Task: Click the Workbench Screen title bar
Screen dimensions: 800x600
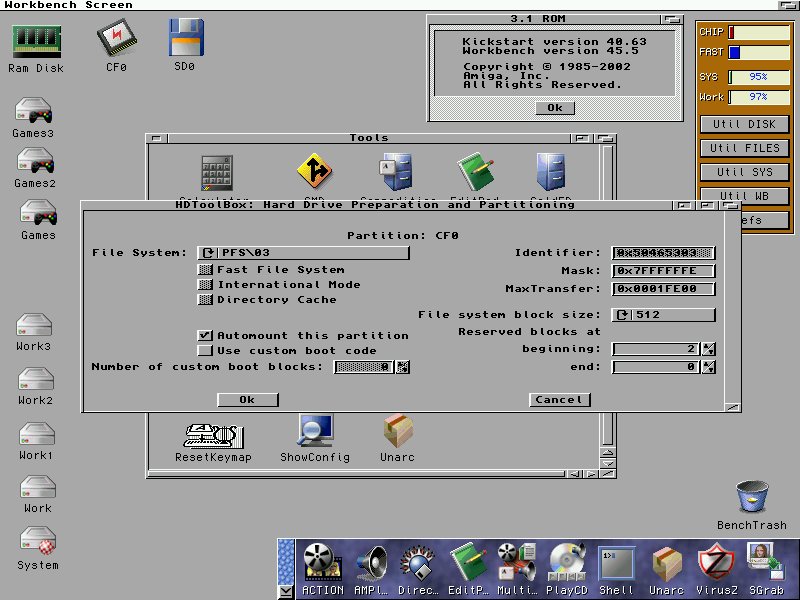Action: (x=388, y=5)
